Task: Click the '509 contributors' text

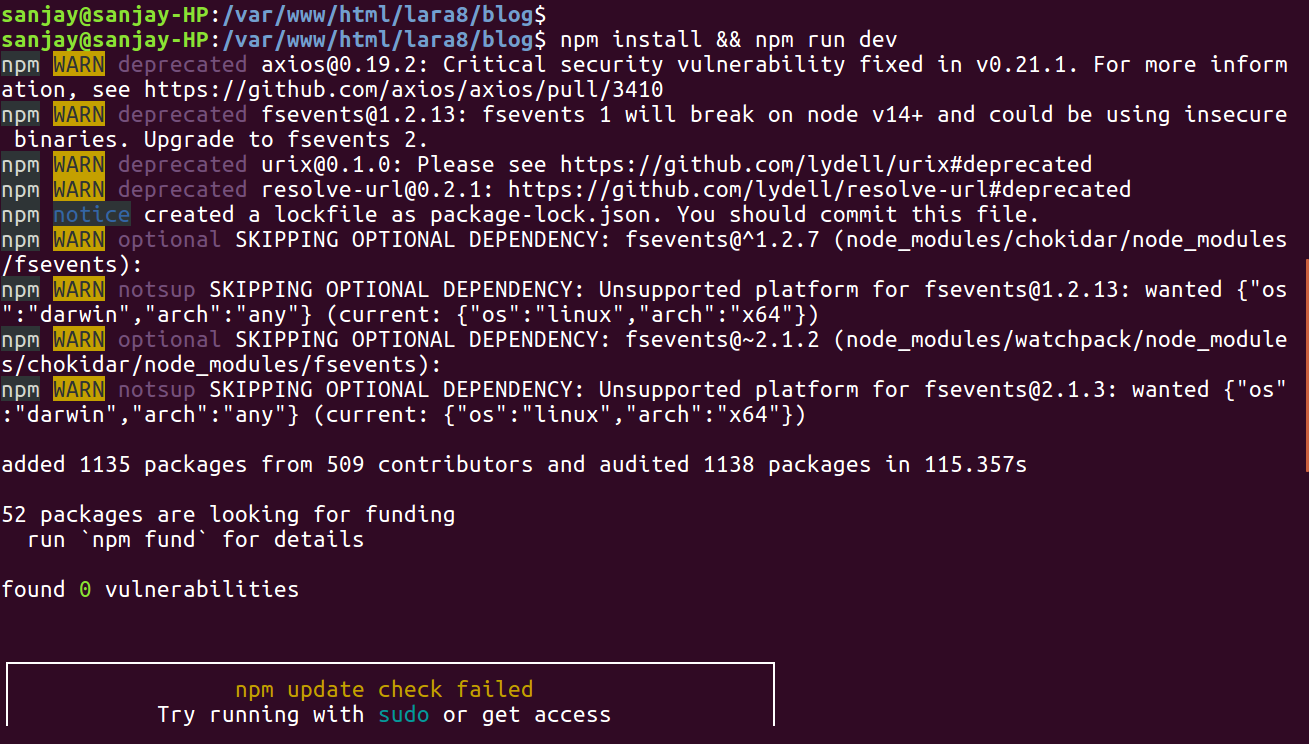Action: point(430,465)
